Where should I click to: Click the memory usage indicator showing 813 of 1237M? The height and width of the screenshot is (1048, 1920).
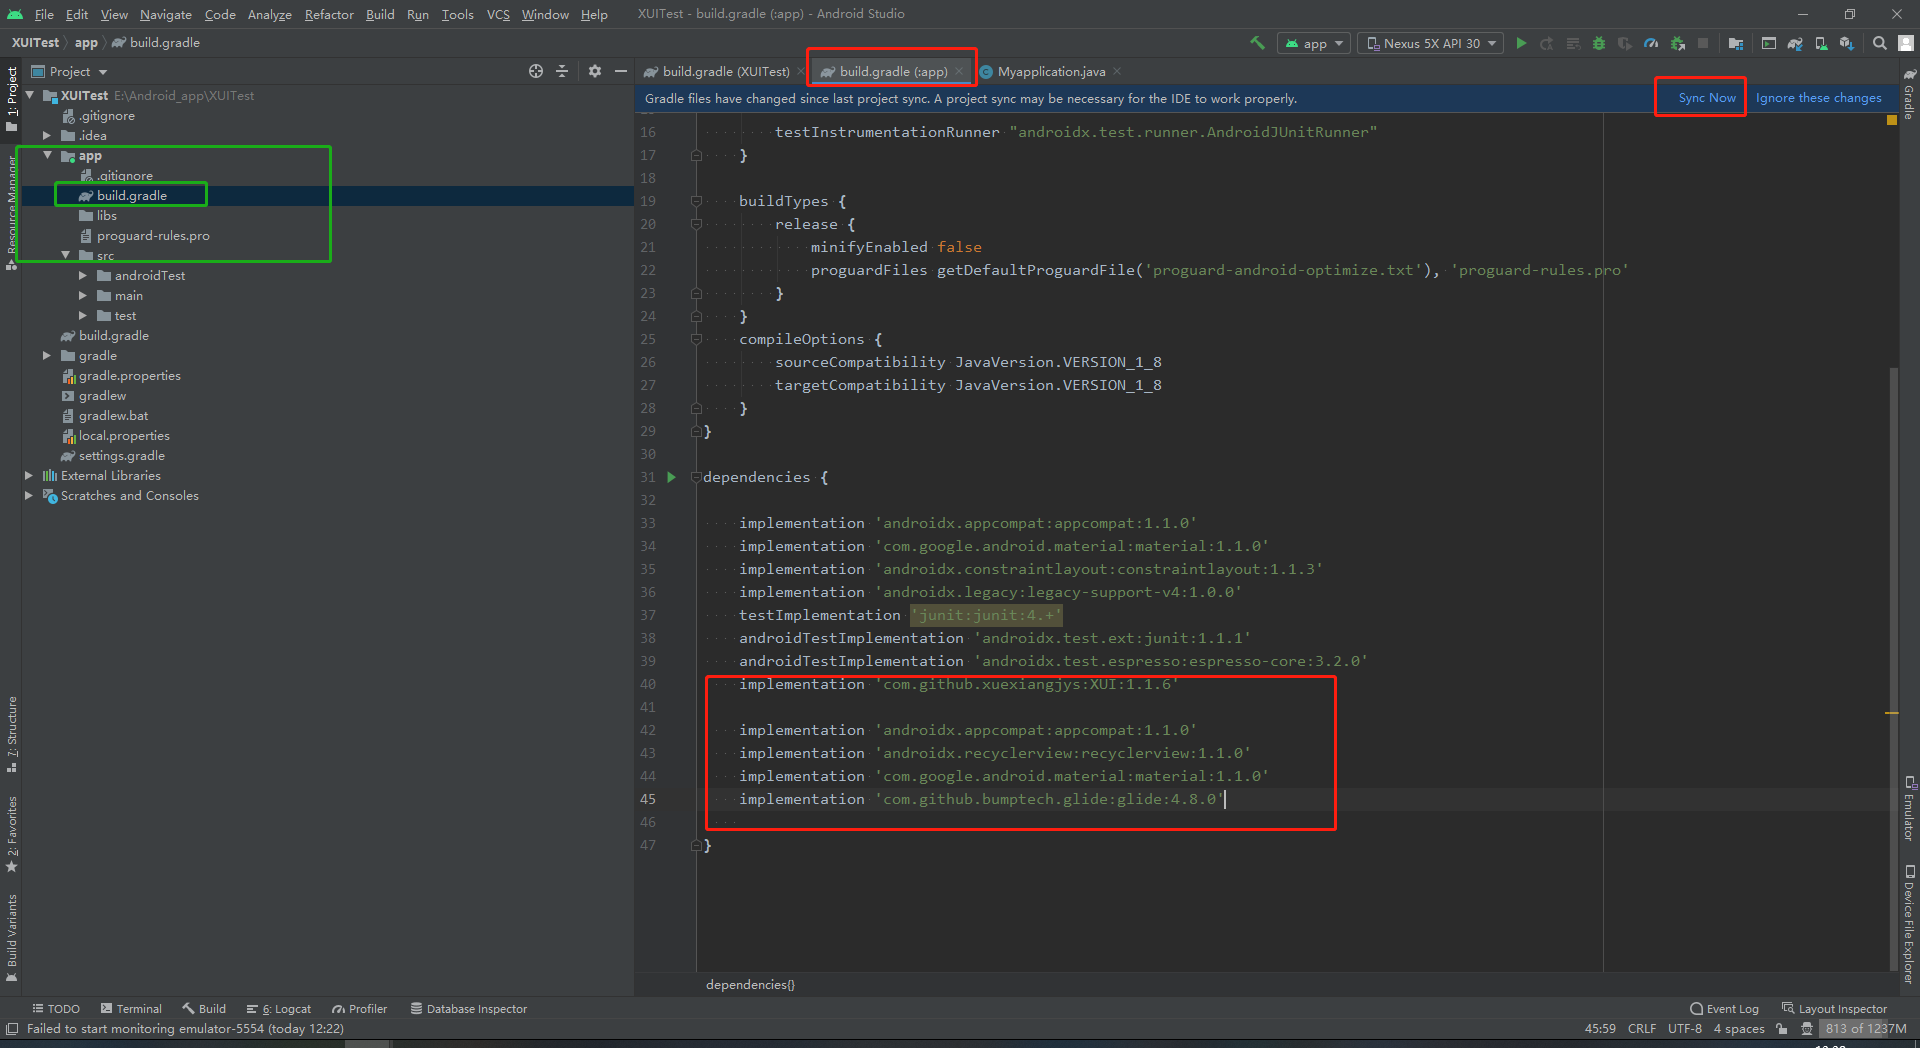(x=1866, y=1029)
